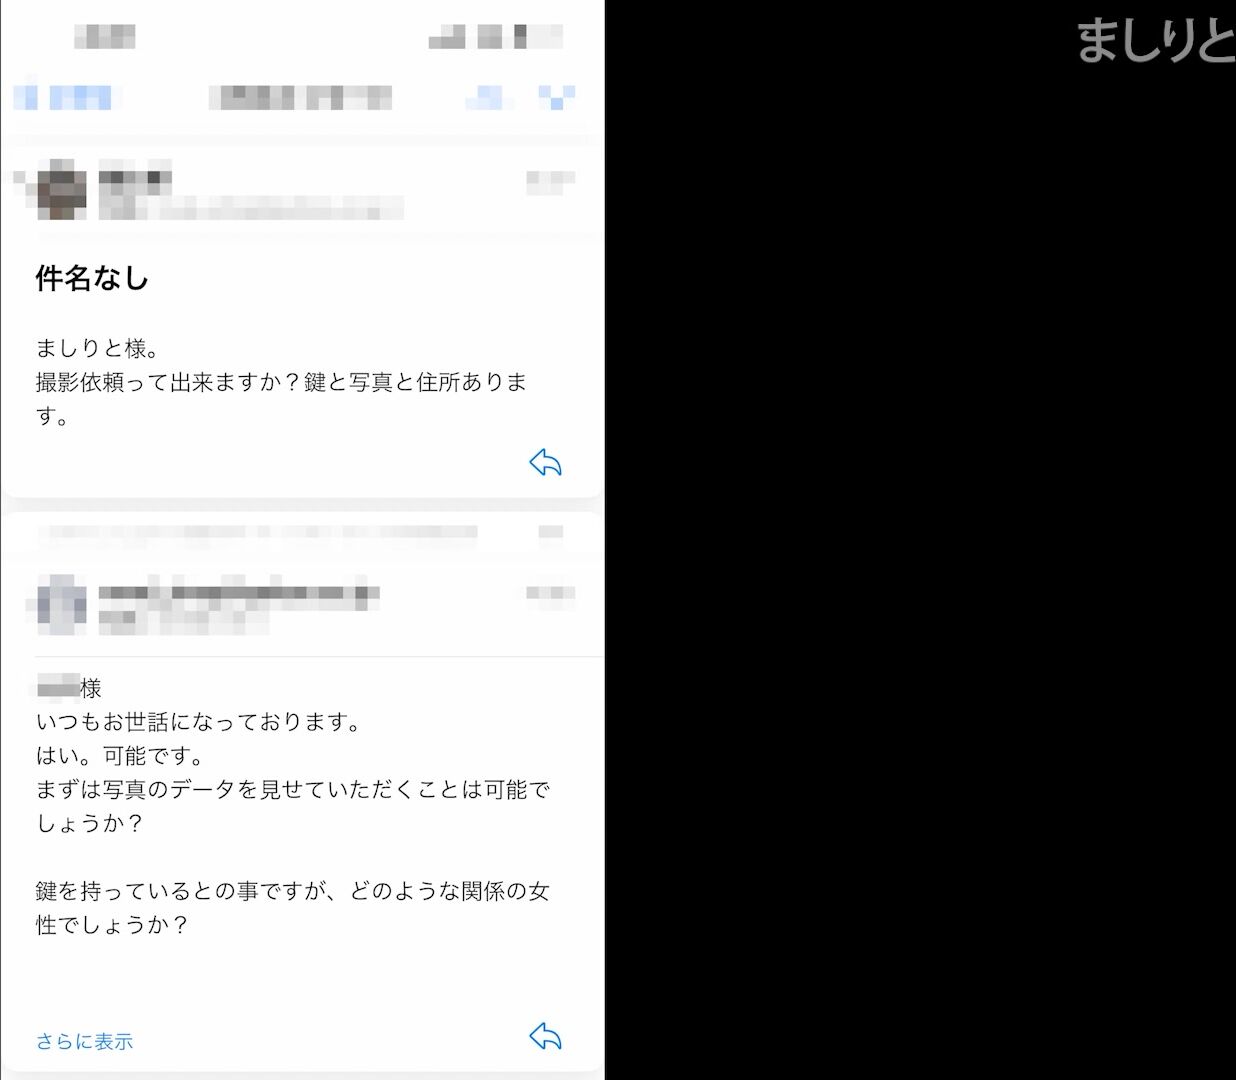The width and height of the screenshot is (1236, 1080).
Task: Select the 件名なし subject heading
Action: point(92,278)
